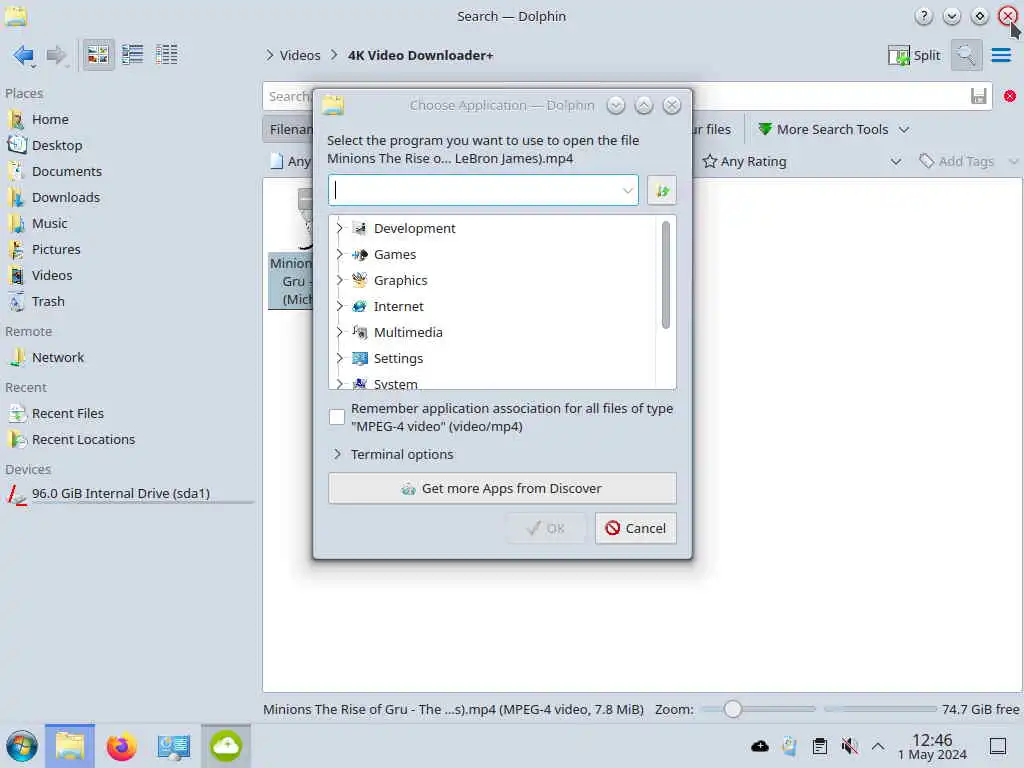Open Music folder in Places
The height and width of the screenshot is (768, 1024).
(50, 223)
